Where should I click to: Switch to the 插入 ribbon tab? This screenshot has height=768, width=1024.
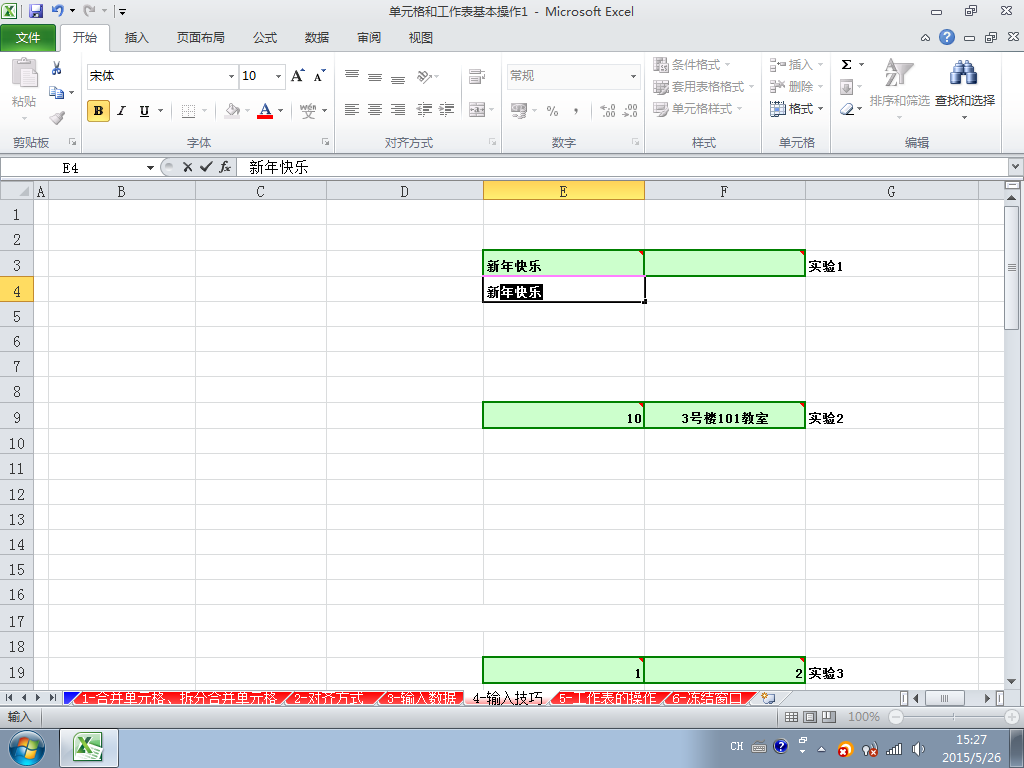pos(136,38)
